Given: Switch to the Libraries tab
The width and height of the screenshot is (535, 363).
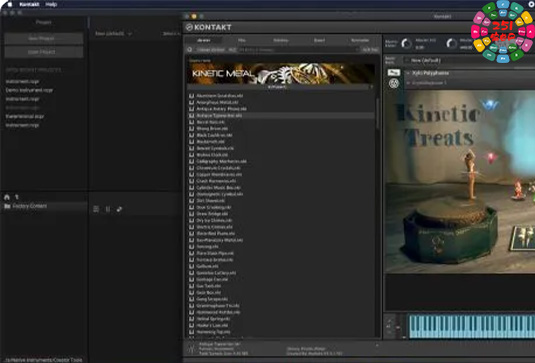Looking at the screenshot, I should click(x=204, y=40).
